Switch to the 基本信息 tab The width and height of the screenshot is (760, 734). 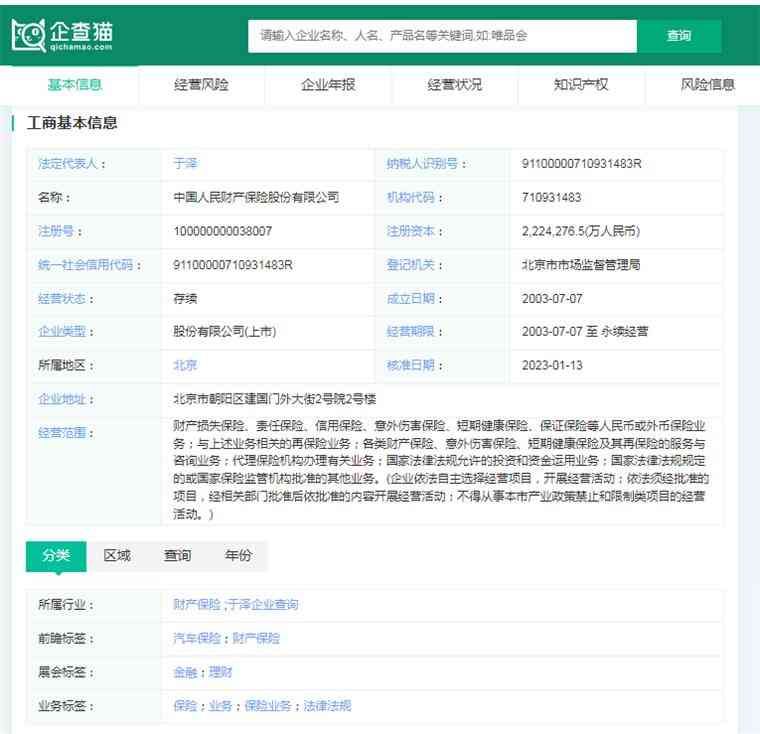[75, 85]
